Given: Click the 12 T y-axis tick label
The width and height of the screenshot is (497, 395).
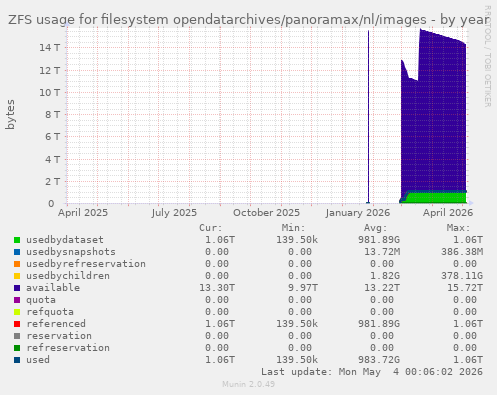Looking at the screenshot, I should coord(50,70).
